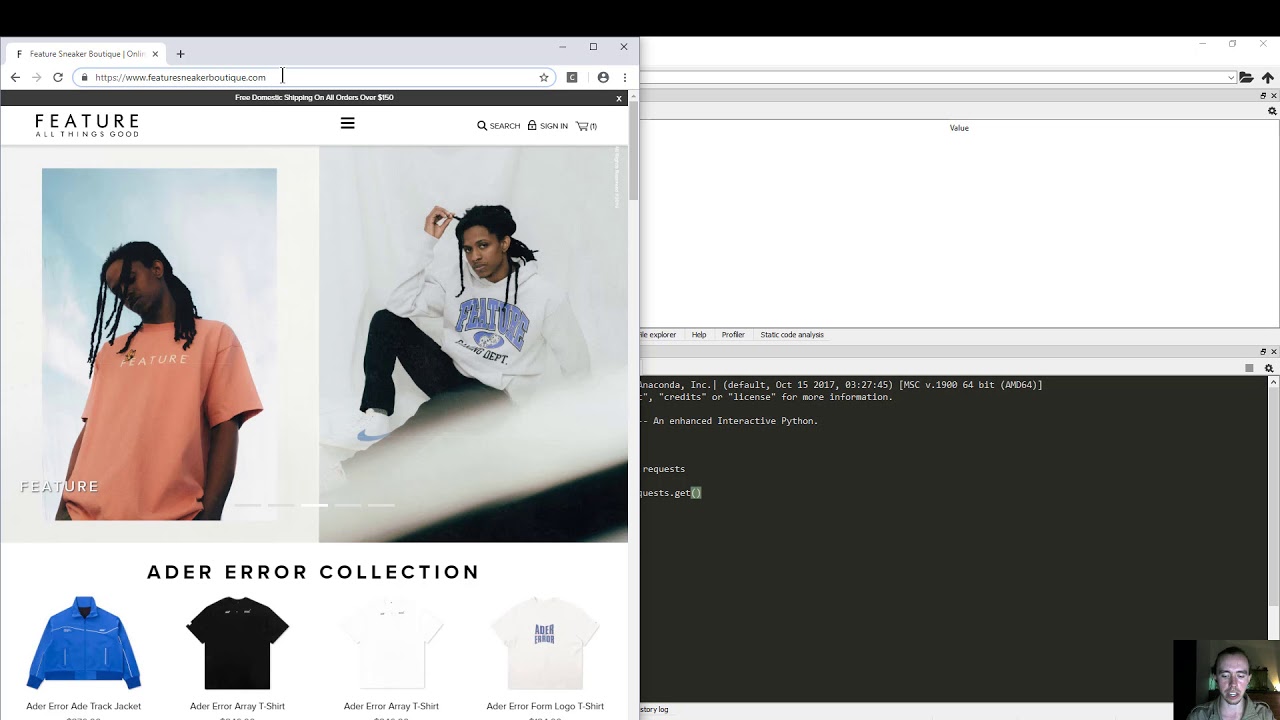Viewport: 1280px width, 720px height.
Task: Click the gray 'C' extension icon in Chrome
Action: [572, 77]
